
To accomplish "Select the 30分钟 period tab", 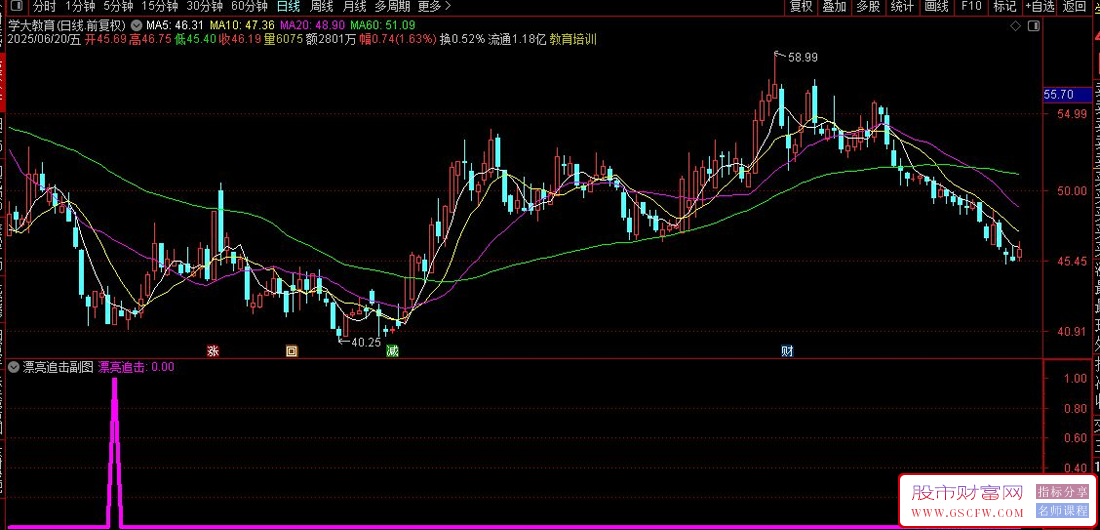I will click(x=204, y=7).
